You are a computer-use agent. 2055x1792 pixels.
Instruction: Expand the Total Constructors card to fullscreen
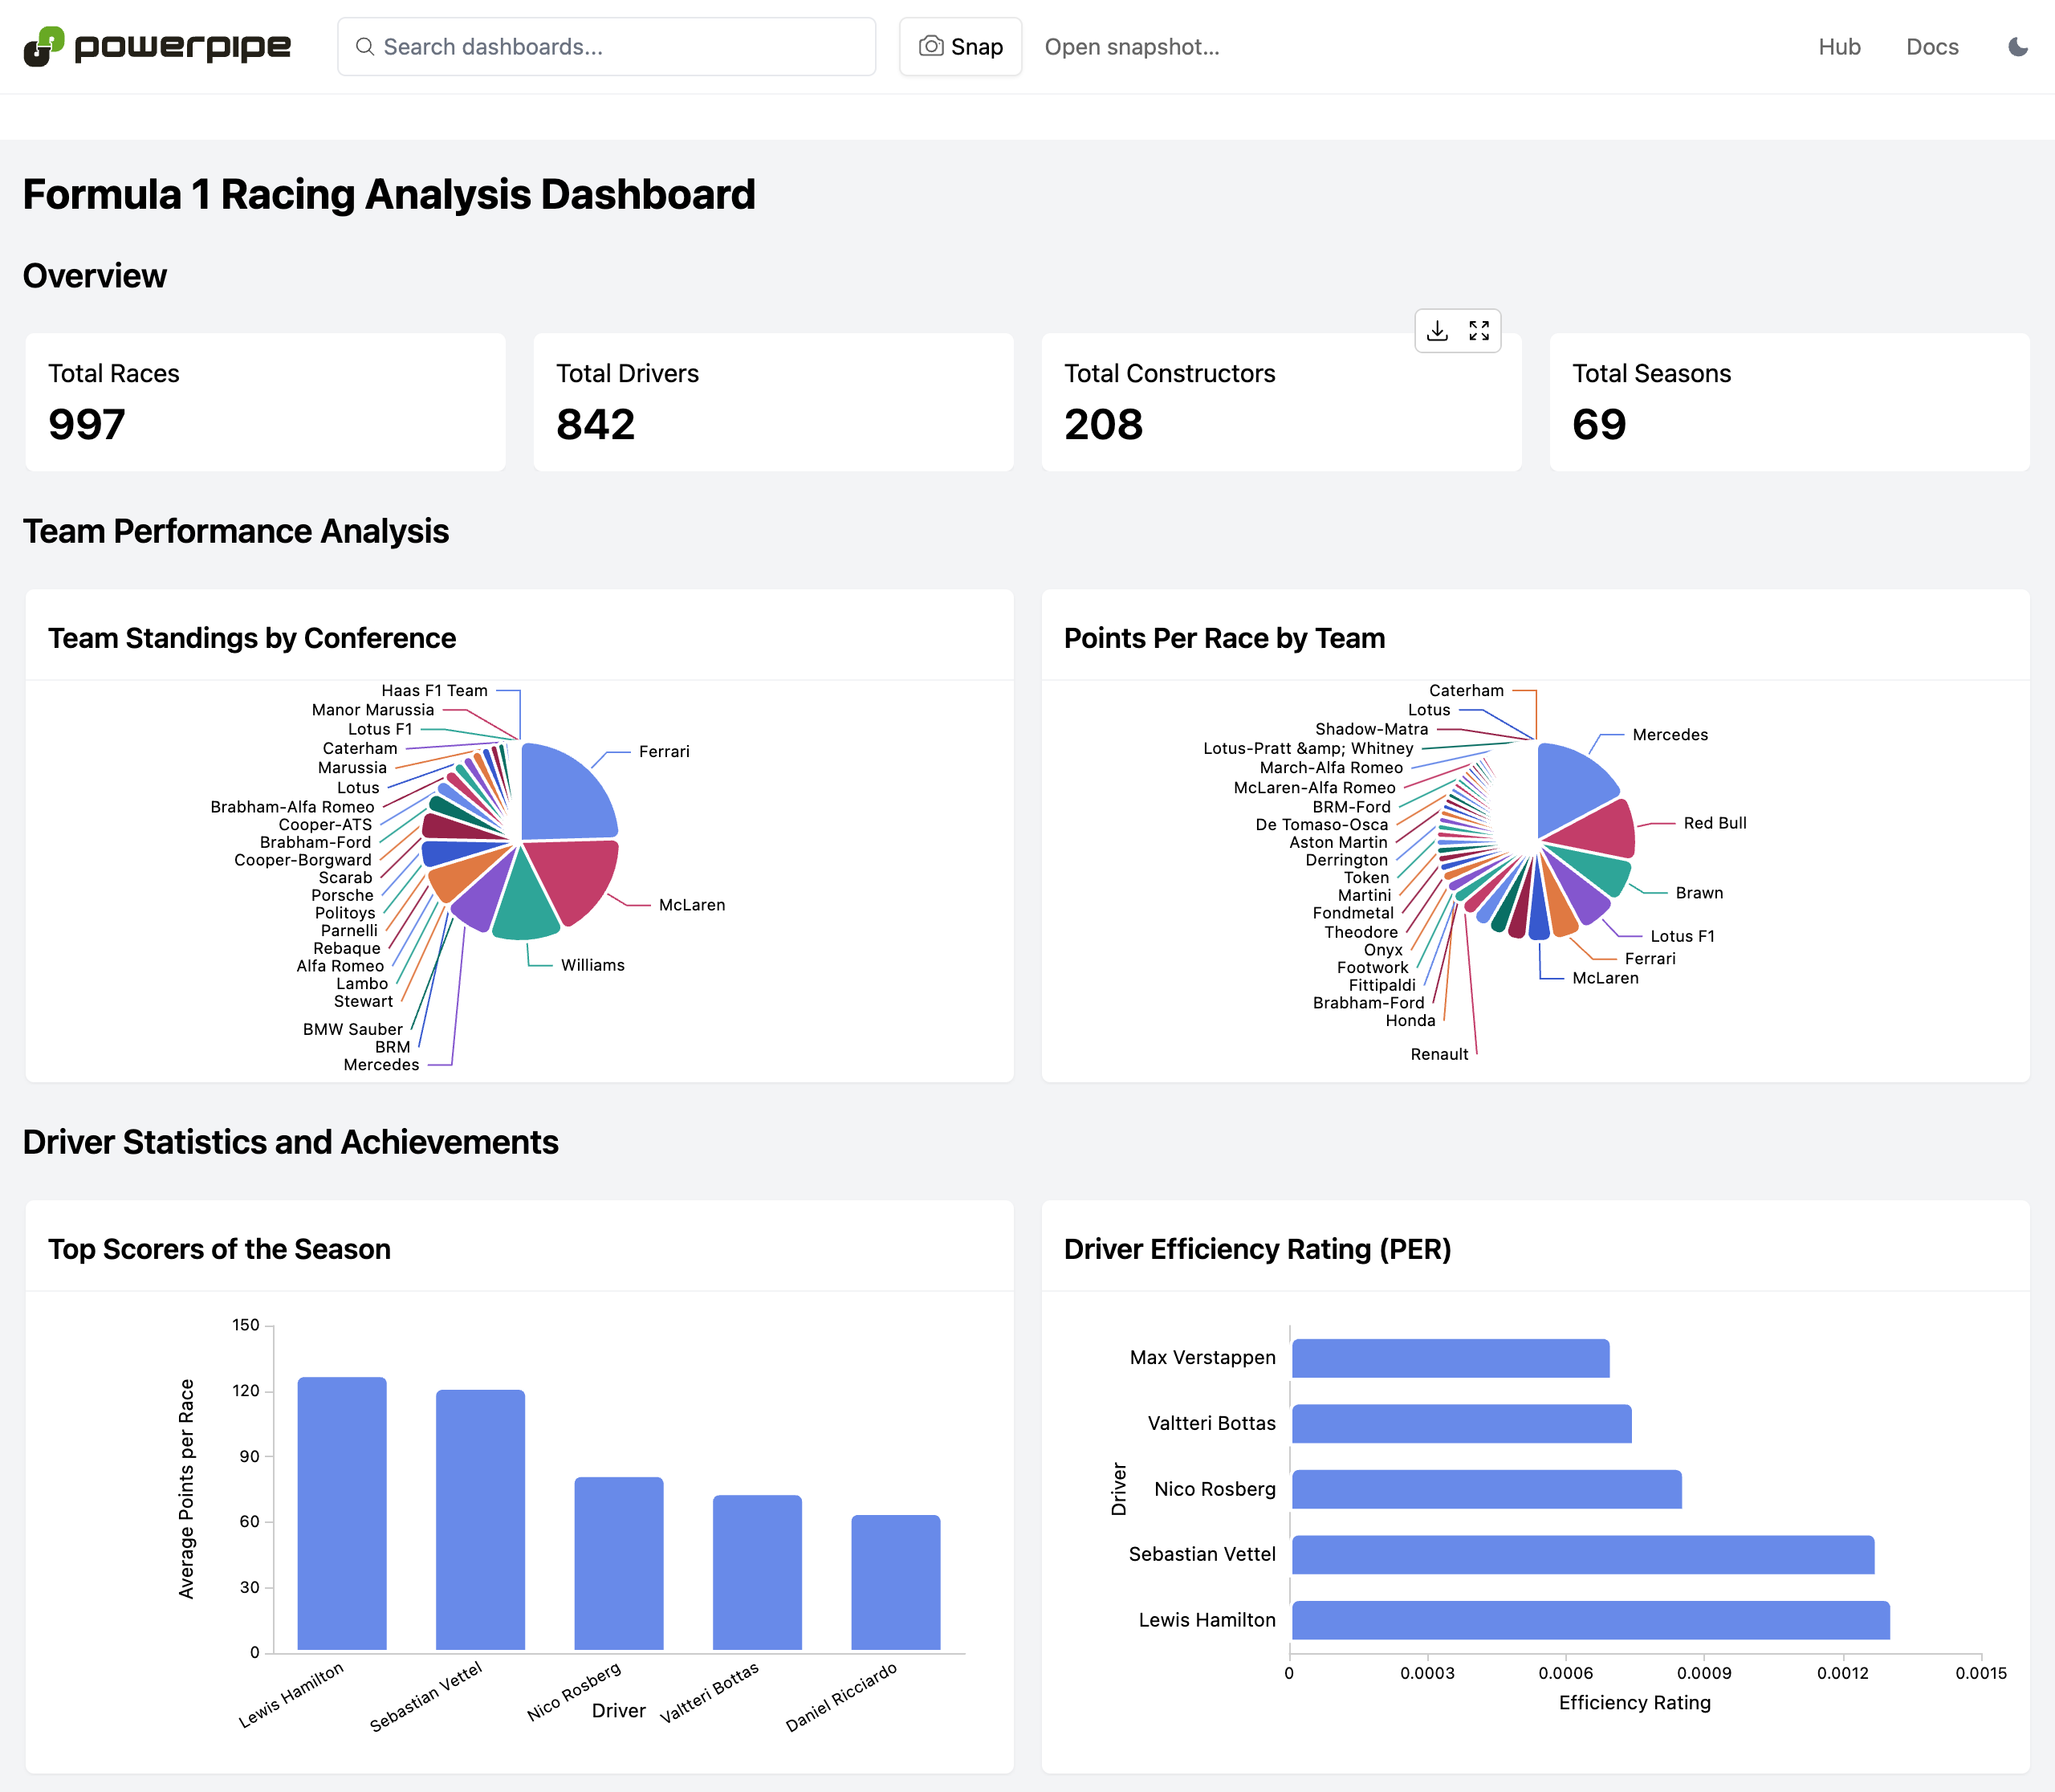(1479, 331)
